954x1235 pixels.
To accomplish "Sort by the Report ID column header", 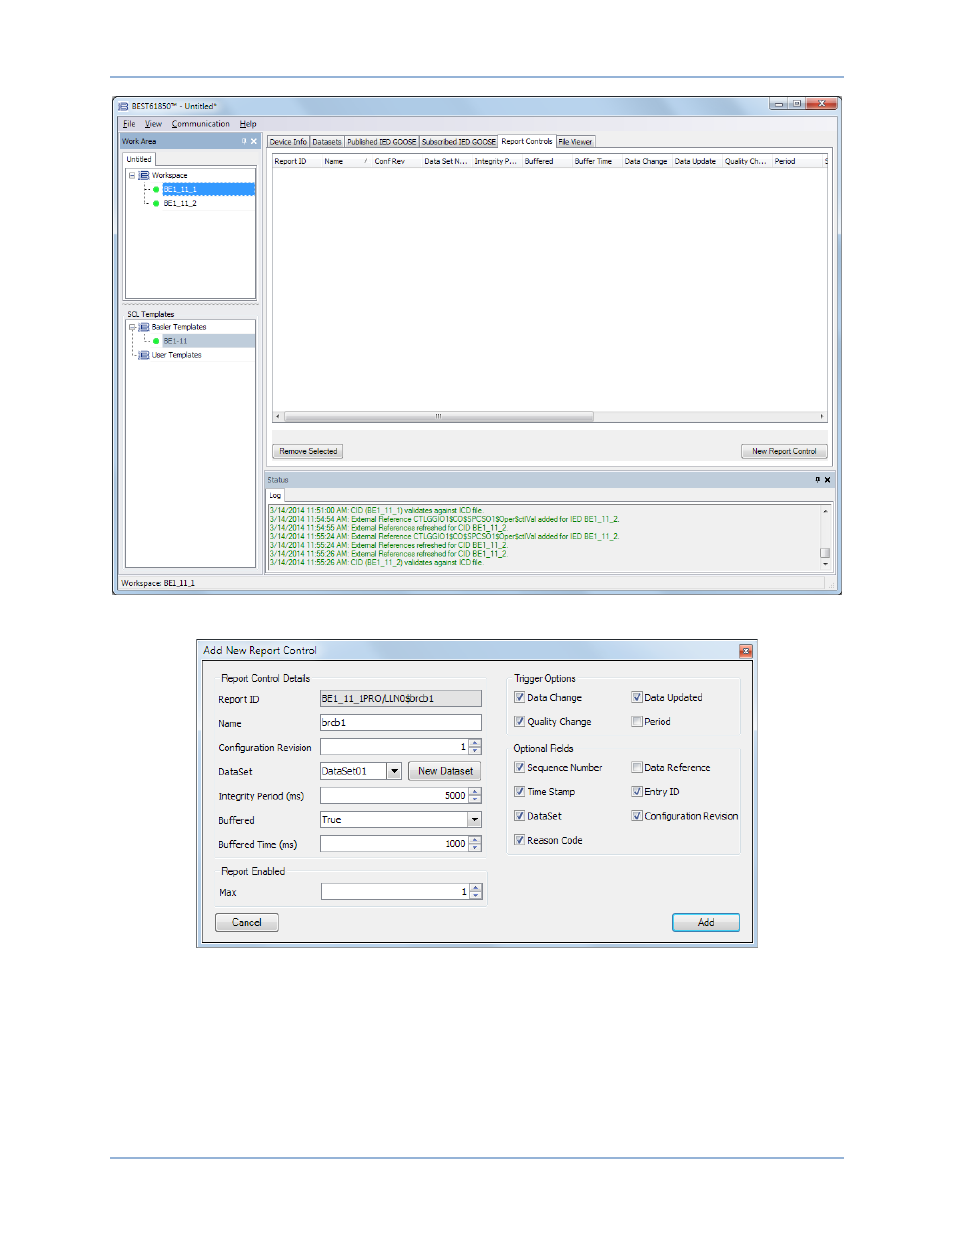I will pyautogui.click(x=296, y=161).
